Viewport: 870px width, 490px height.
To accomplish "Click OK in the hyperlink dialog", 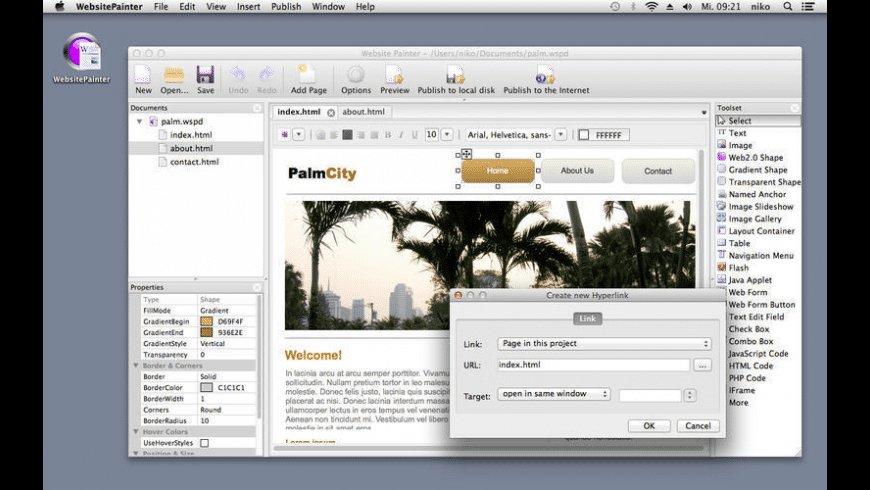I will point(649,426).
